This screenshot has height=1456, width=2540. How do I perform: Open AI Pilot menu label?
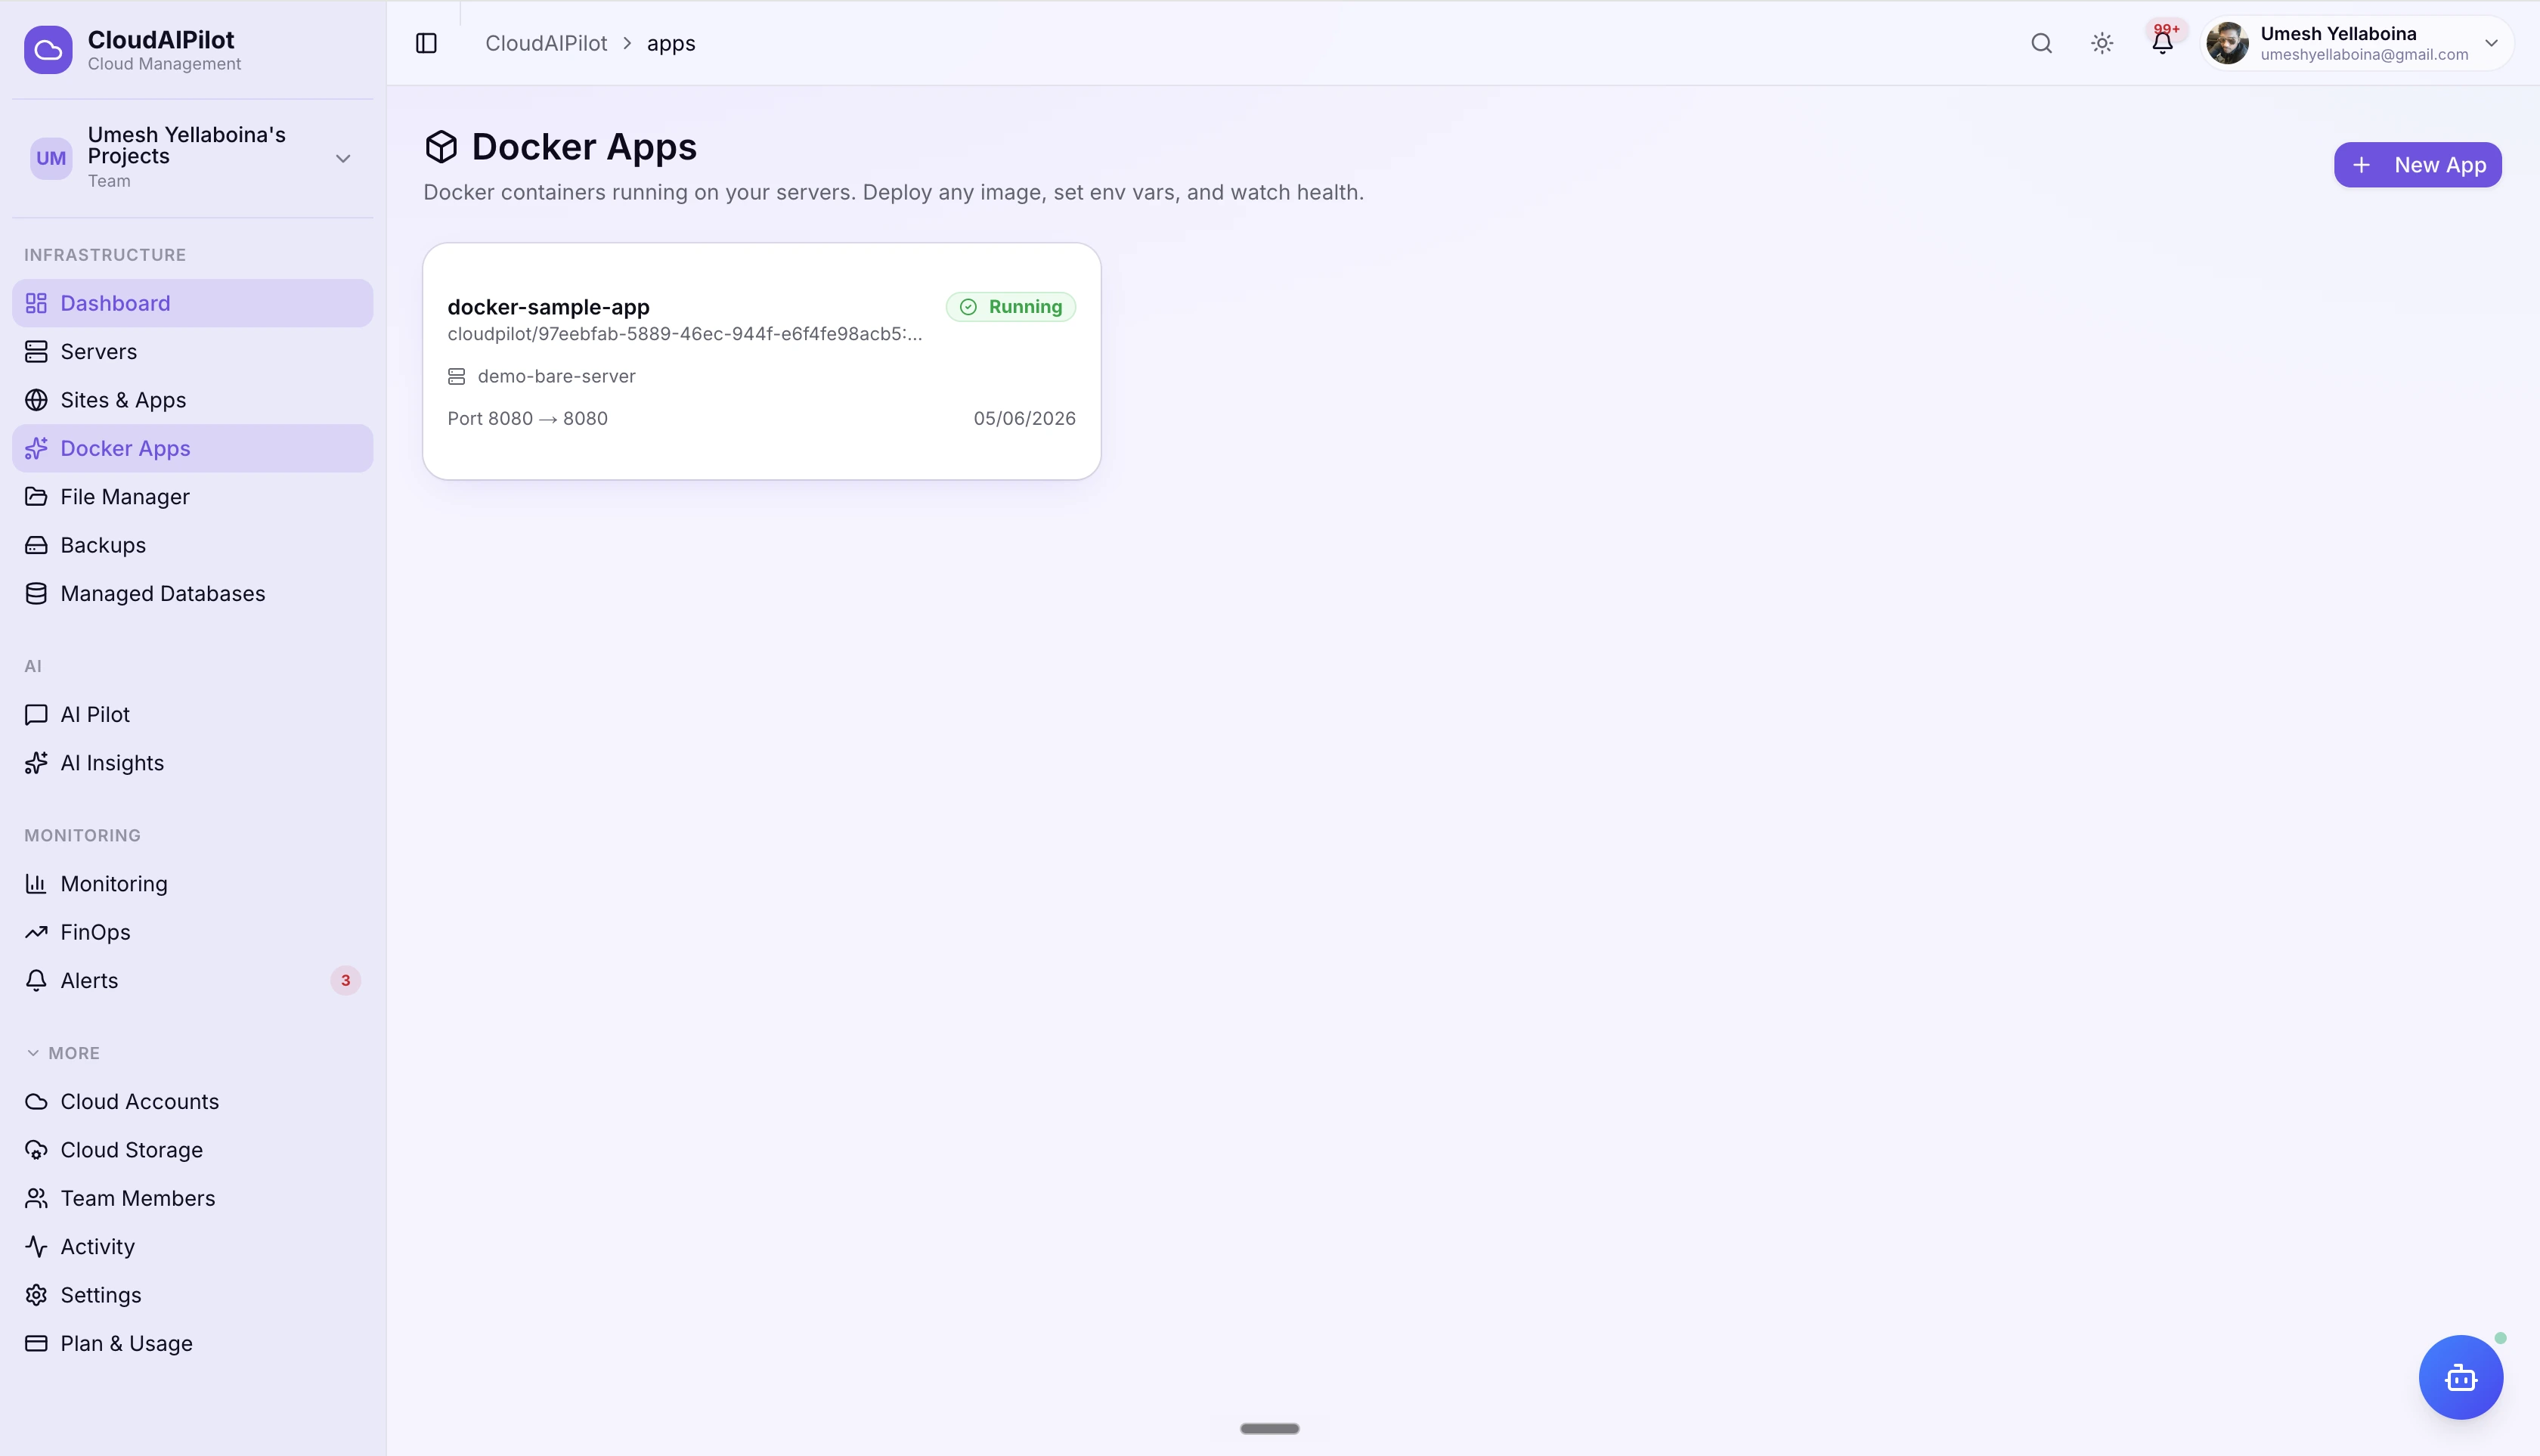(x=95, y=714)
